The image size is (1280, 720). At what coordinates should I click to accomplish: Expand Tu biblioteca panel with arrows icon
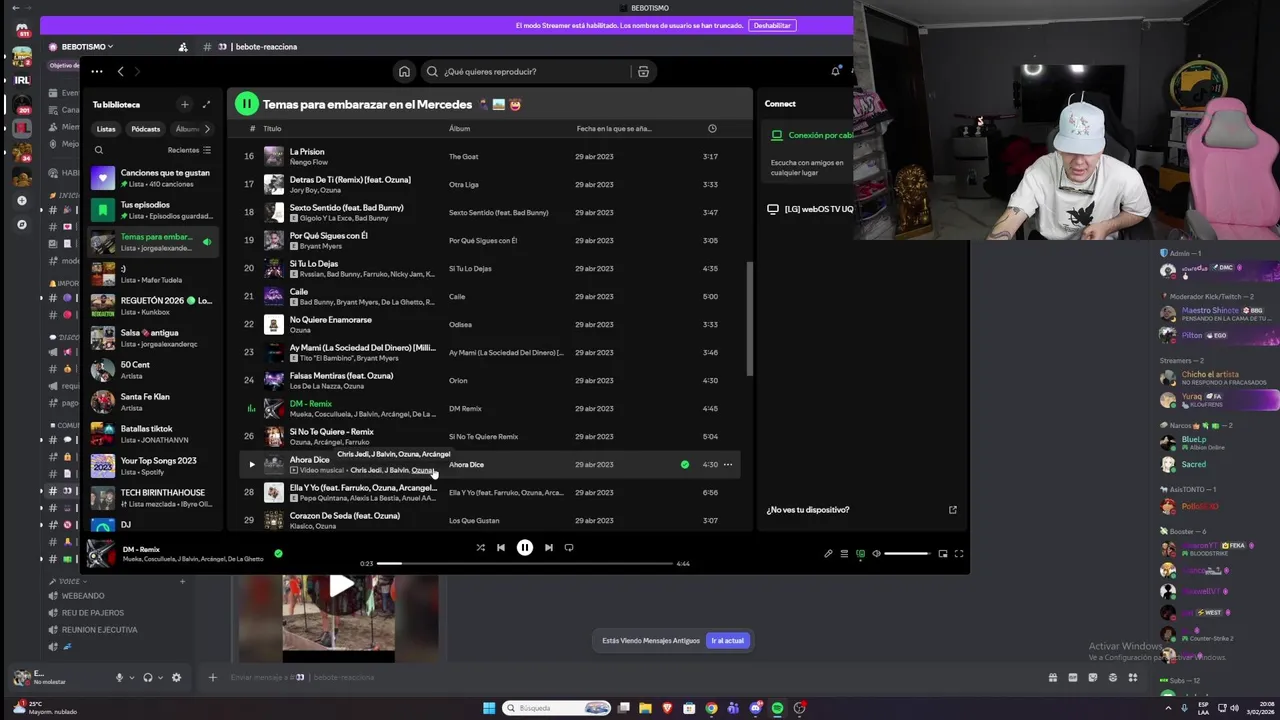click(x=207, y=104)
